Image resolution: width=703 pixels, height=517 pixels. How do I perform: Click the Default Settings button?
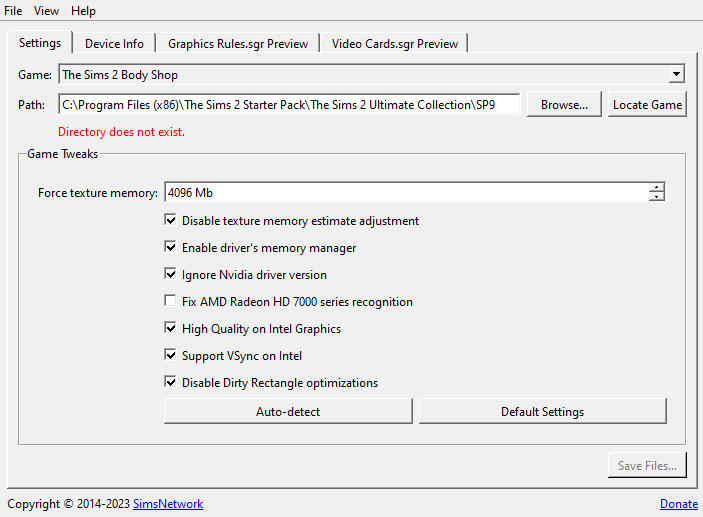click(542, 411)
